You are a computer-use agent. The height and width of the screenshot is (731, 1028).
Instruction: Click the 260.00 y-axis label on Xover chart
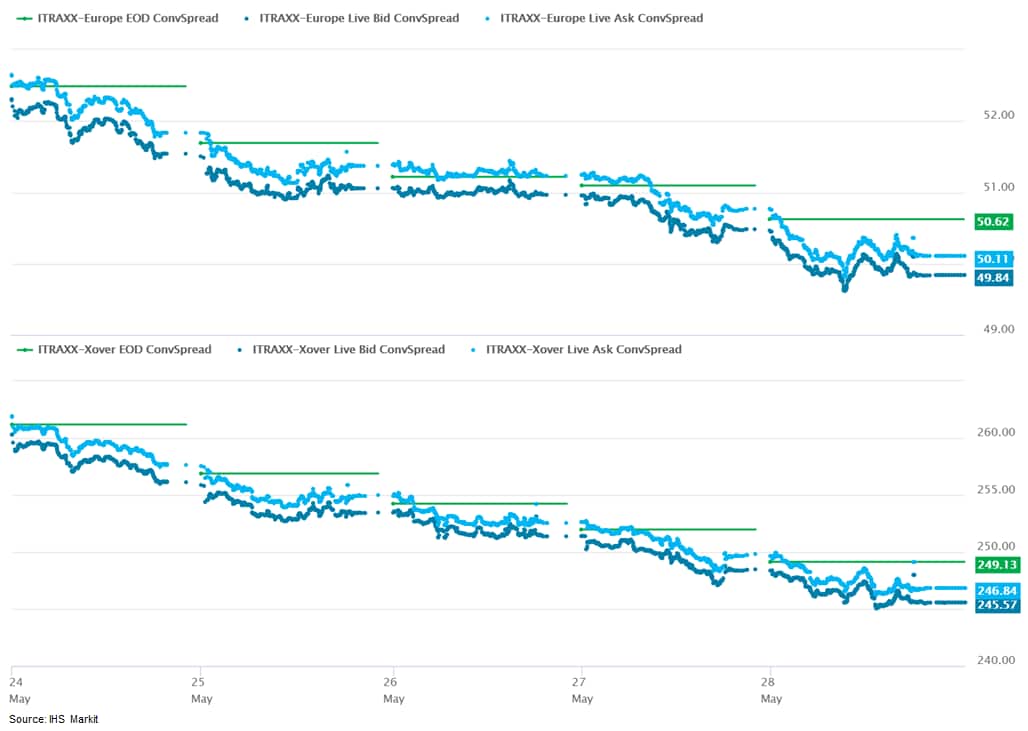[996, 433]
